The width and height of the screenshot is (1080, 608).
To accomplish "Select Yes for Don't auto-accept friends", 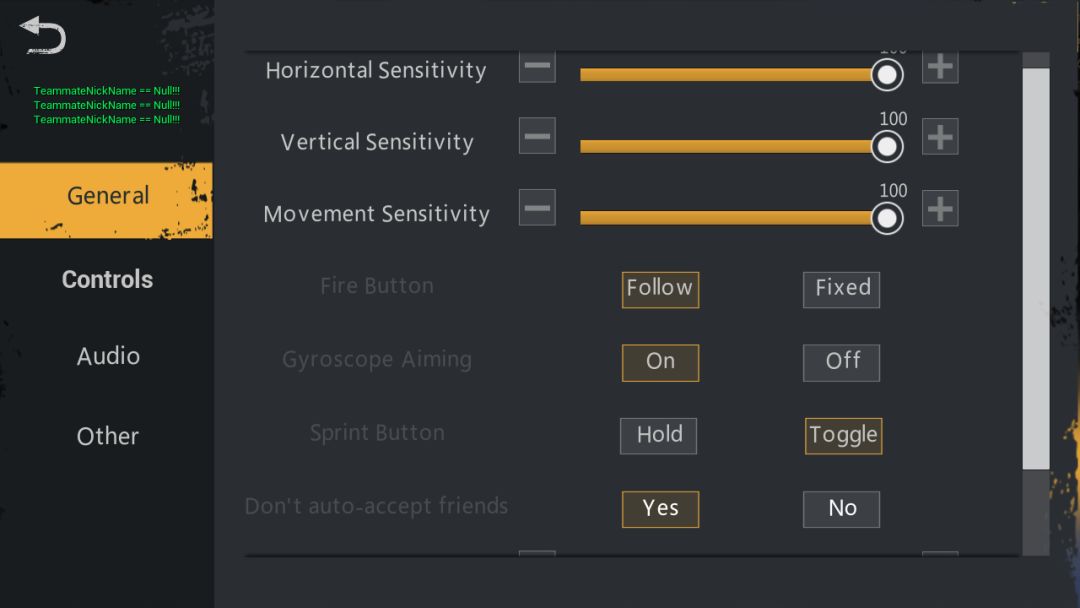I will pyautogui.click(x=660, y=509).
